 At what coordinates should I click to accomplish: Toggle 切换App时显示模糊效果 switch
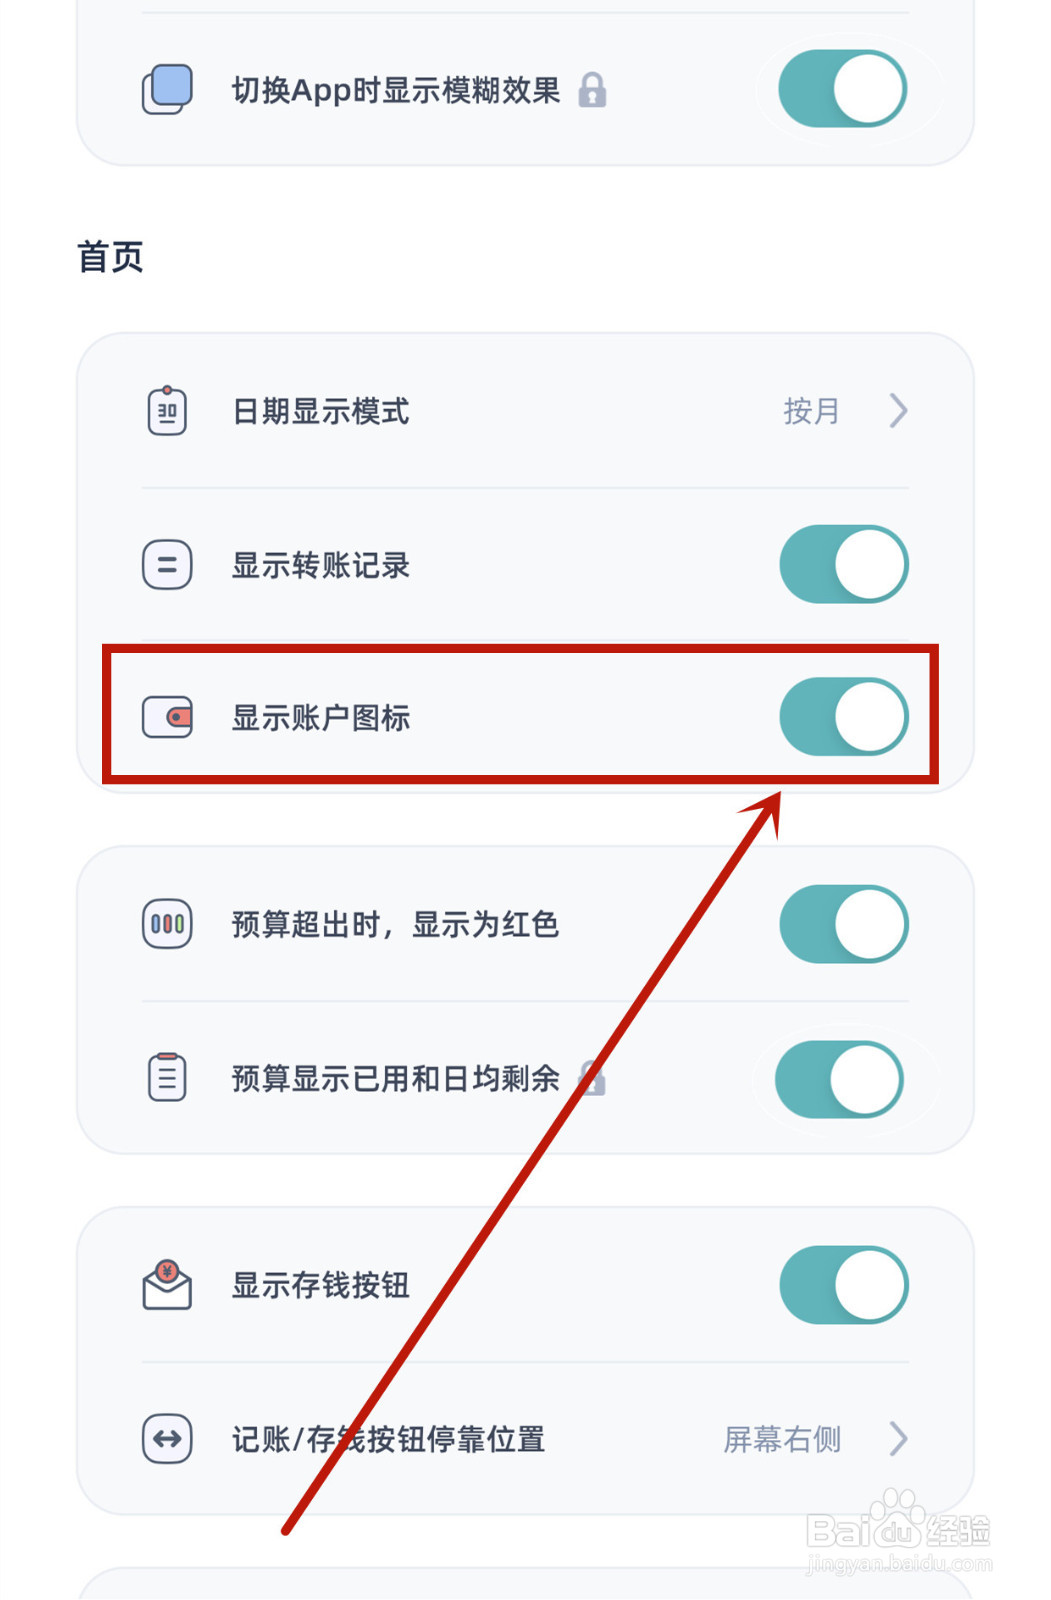tap(843, 90)
